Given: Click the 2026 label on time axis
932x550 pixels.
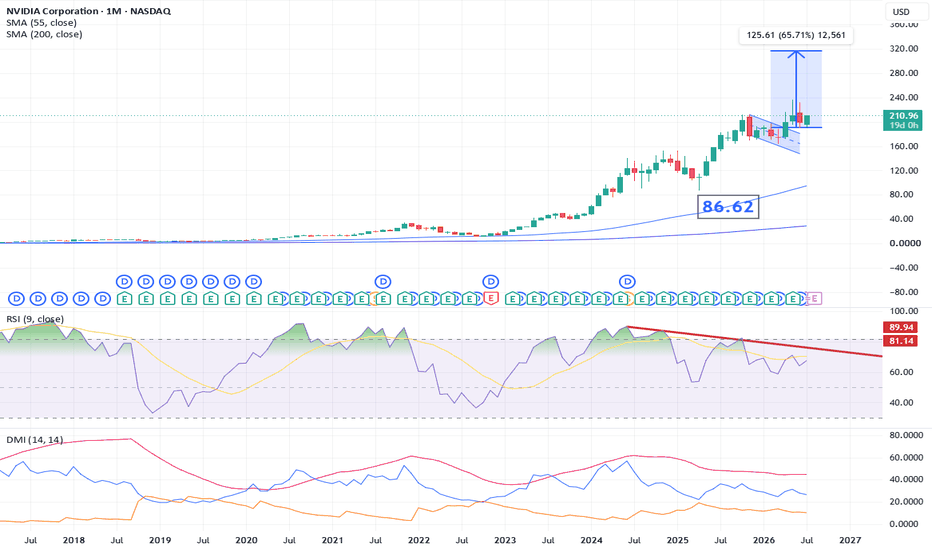Looking at the screenshot, I should point(764,540).
